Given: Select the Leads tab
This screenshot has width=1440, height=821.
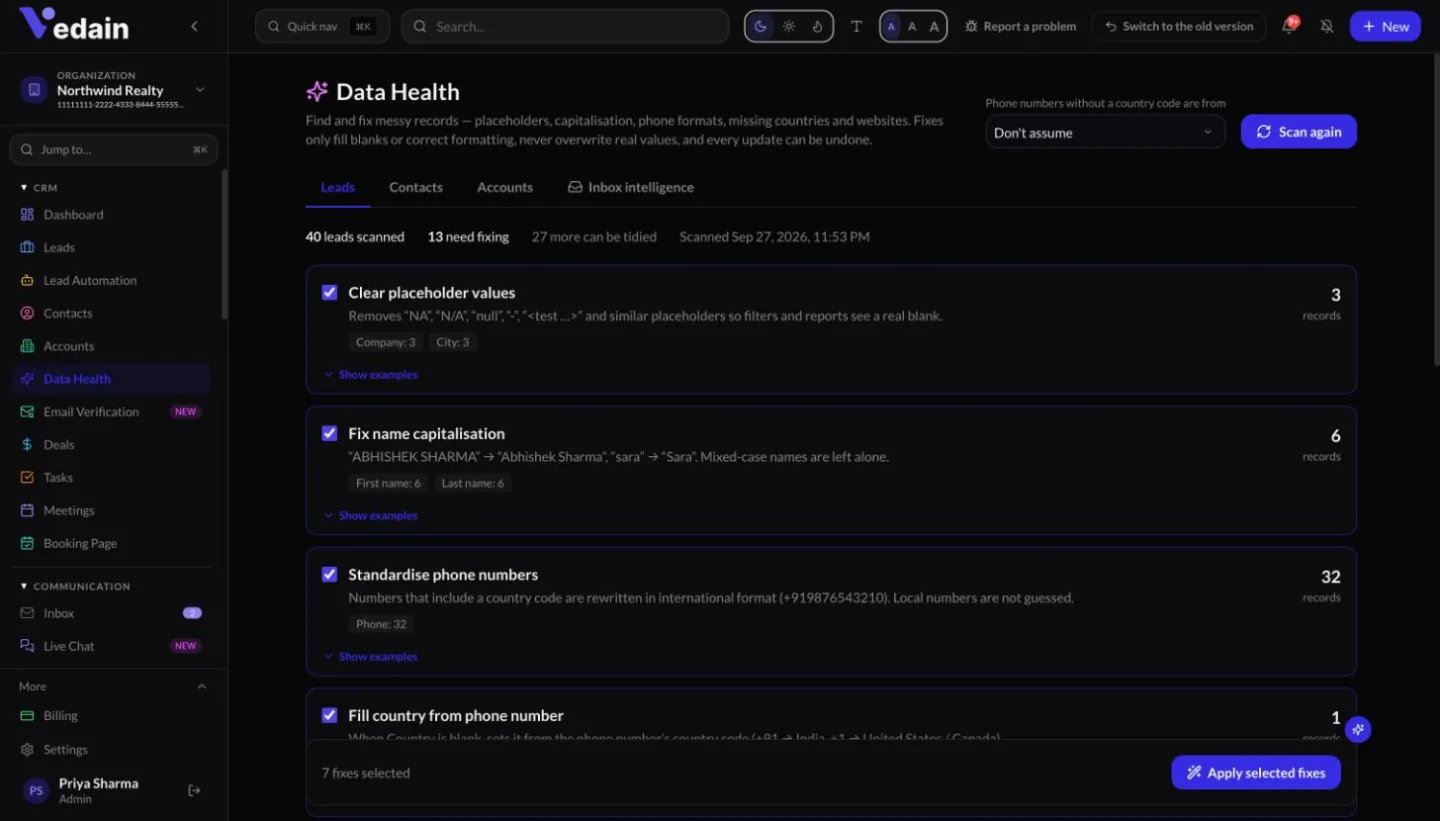Looking at the screenshot, I should click(x=338, y=187).
